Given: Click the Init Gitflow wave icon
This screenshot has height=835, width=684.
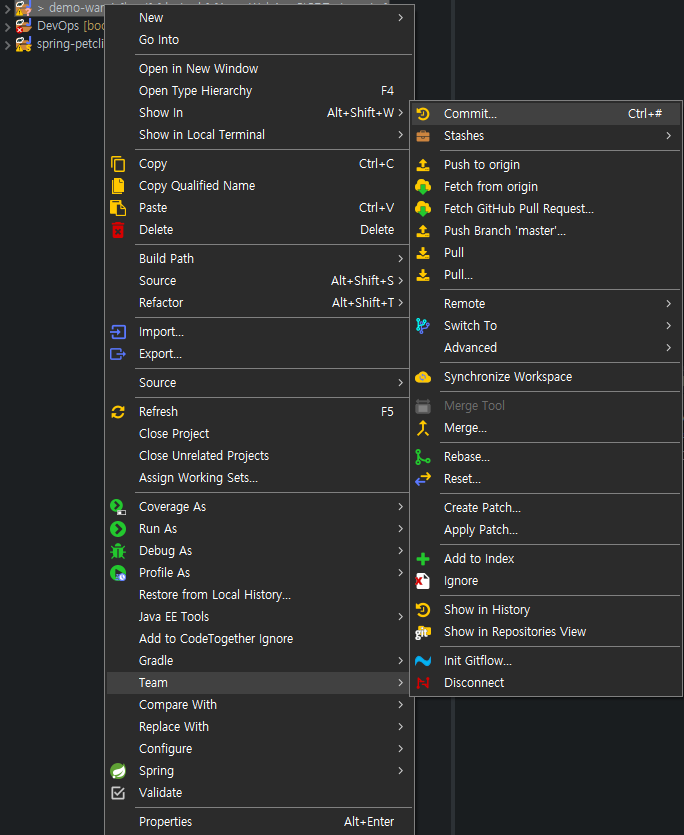Looking at the screenshot, I should click(x=423, y=661).
